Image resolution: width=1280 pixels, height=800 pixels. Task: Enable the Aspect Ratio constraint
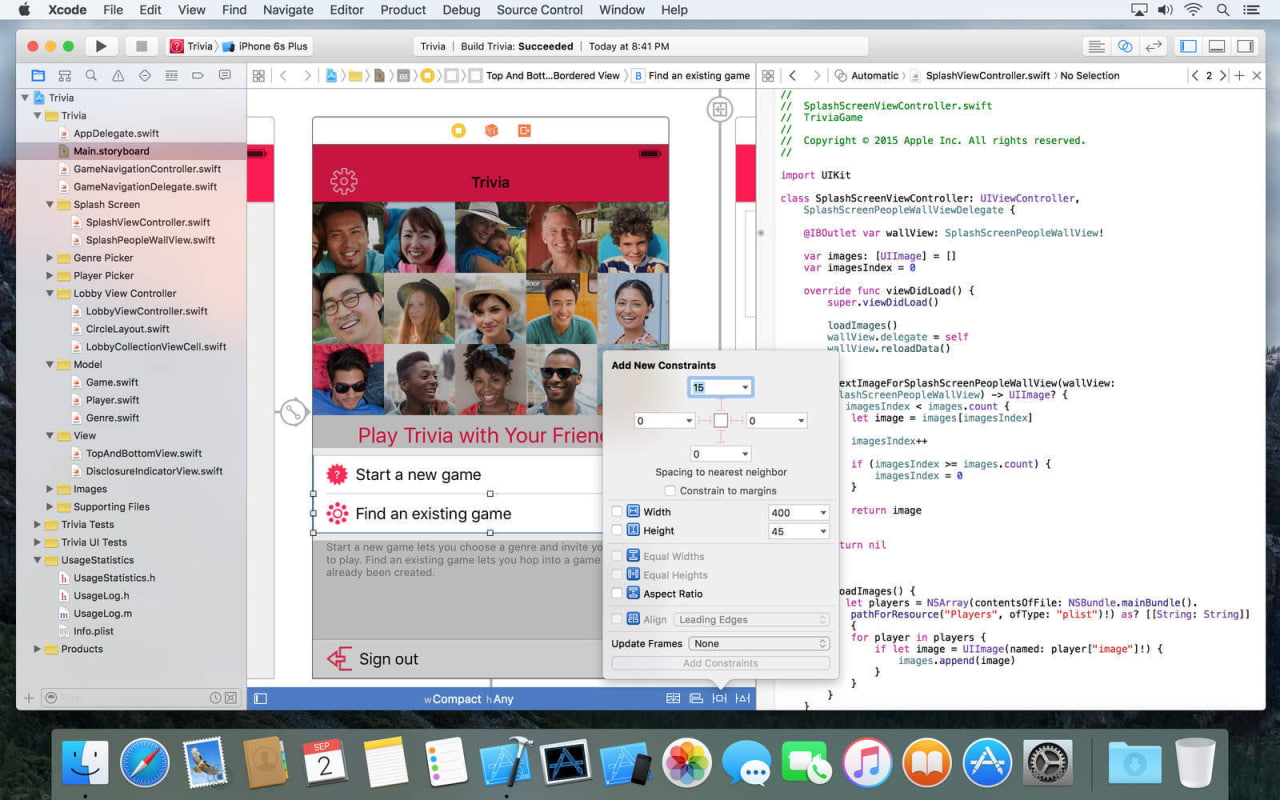point(616,593)
